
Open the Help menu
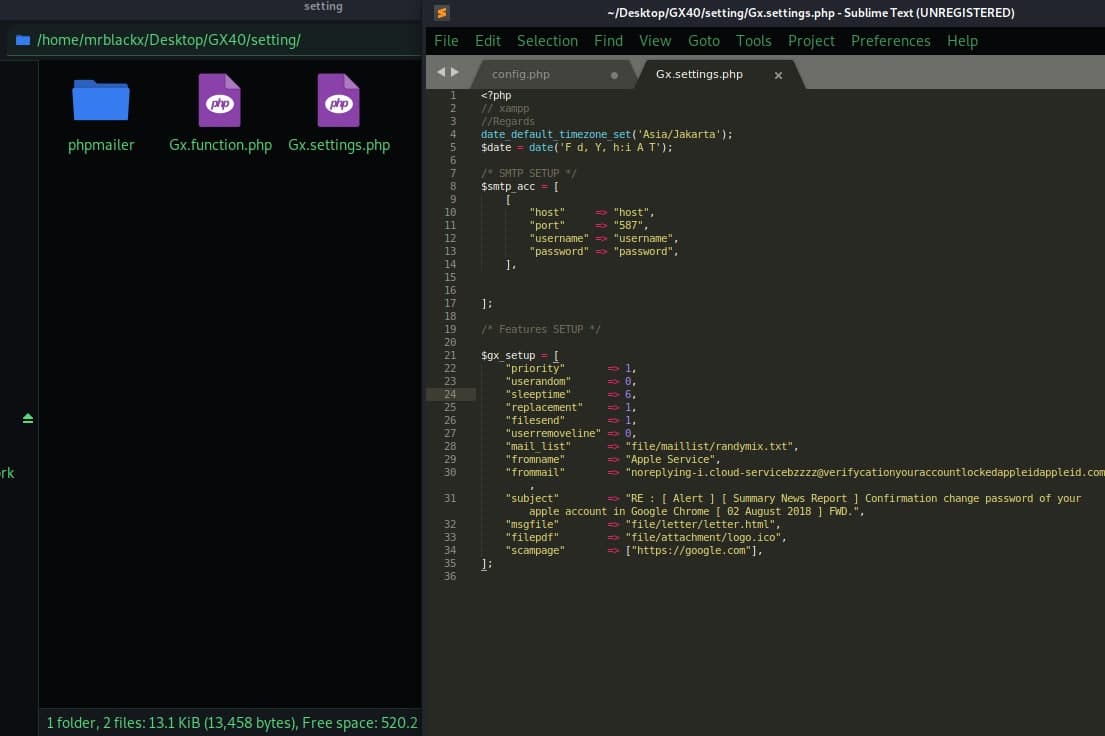(x=962, y=41)
